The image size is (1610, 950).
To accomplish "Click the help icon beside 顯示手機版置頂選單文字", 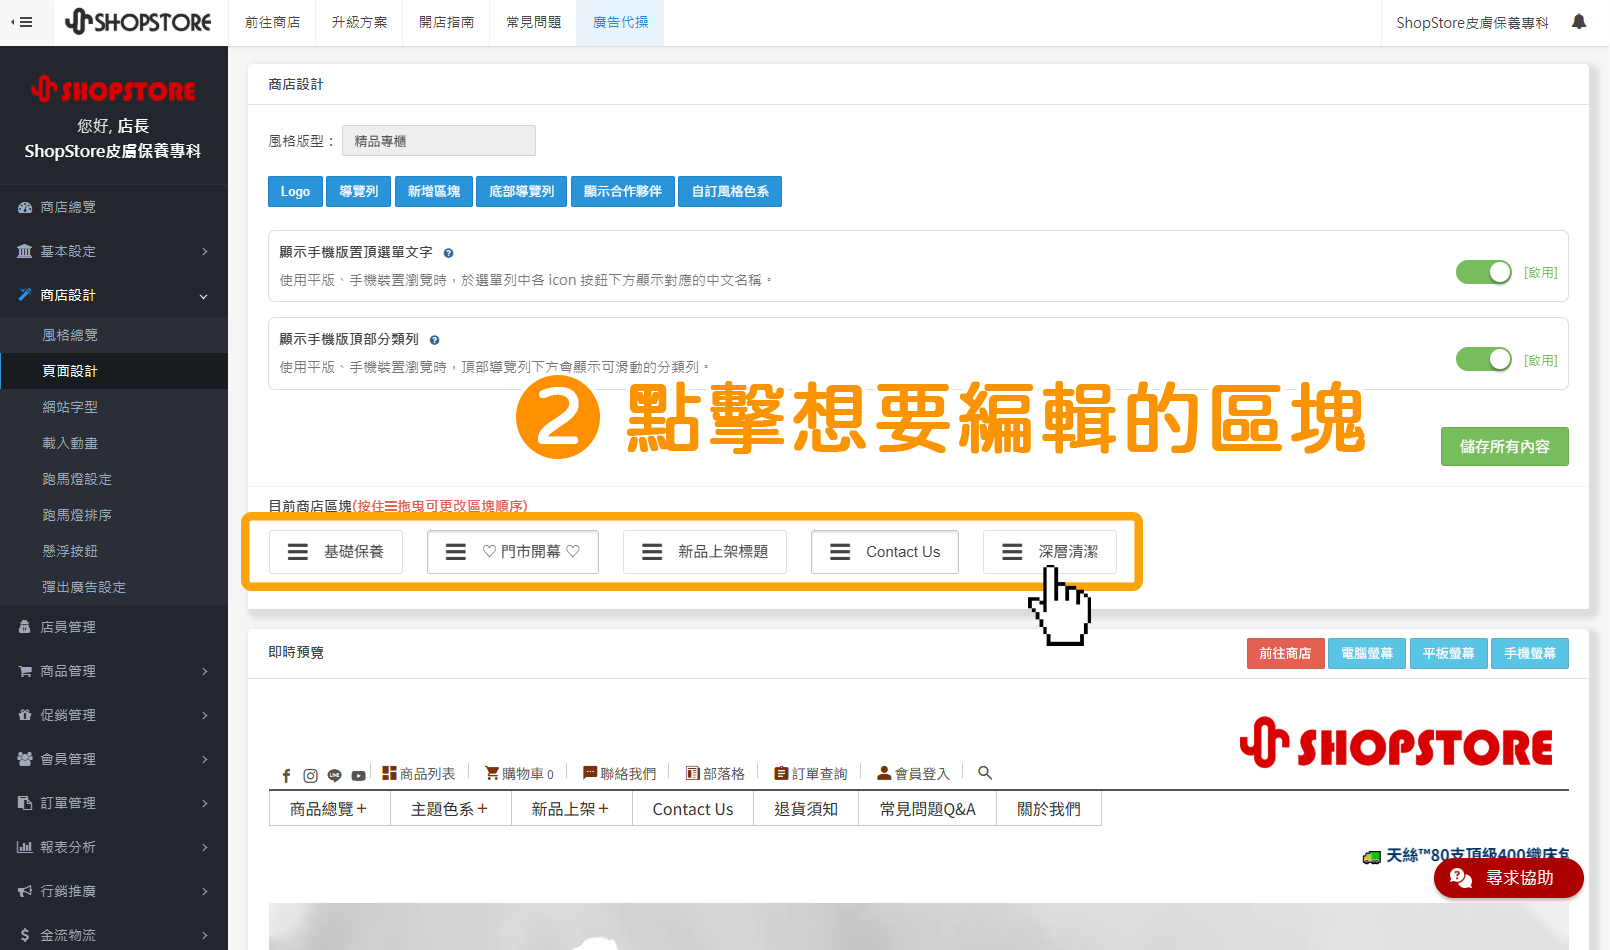I will 448,253.
